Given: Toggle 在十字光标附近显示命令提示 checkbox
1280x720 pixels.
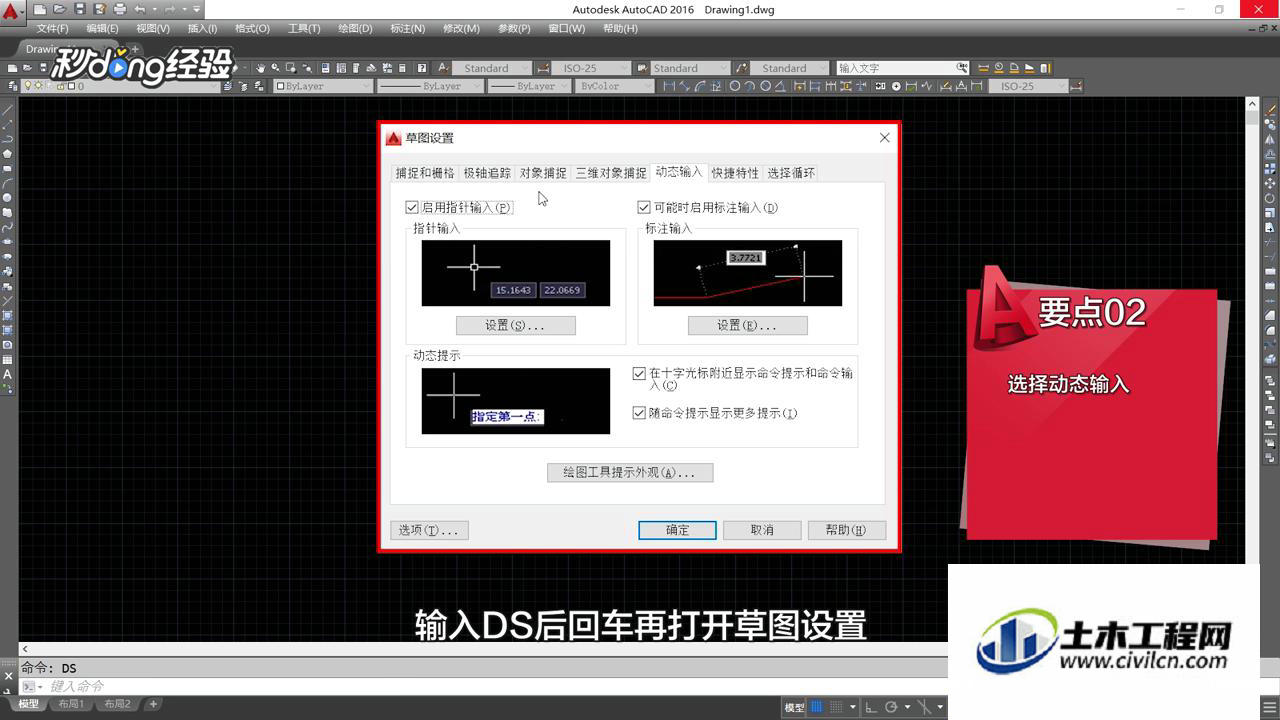Looking at the screenshot, I should tap(640, 373).
